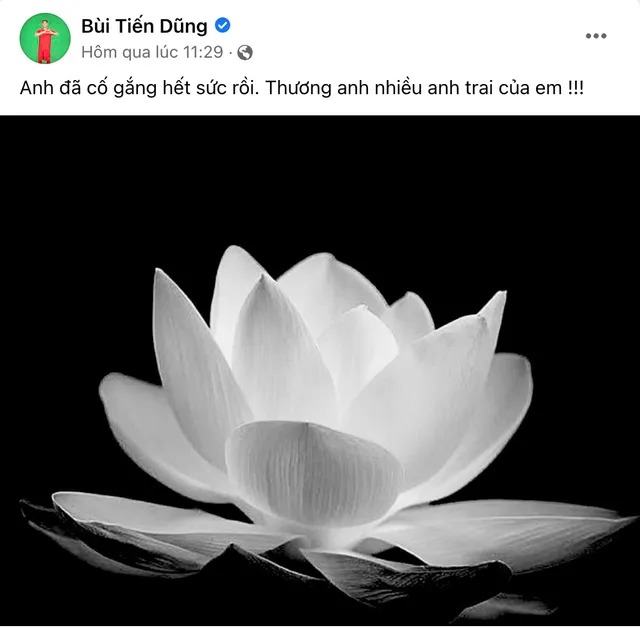Screen dimensions: 640x628
Task: Click the rounded front center lotus petal
Action: 314,473
